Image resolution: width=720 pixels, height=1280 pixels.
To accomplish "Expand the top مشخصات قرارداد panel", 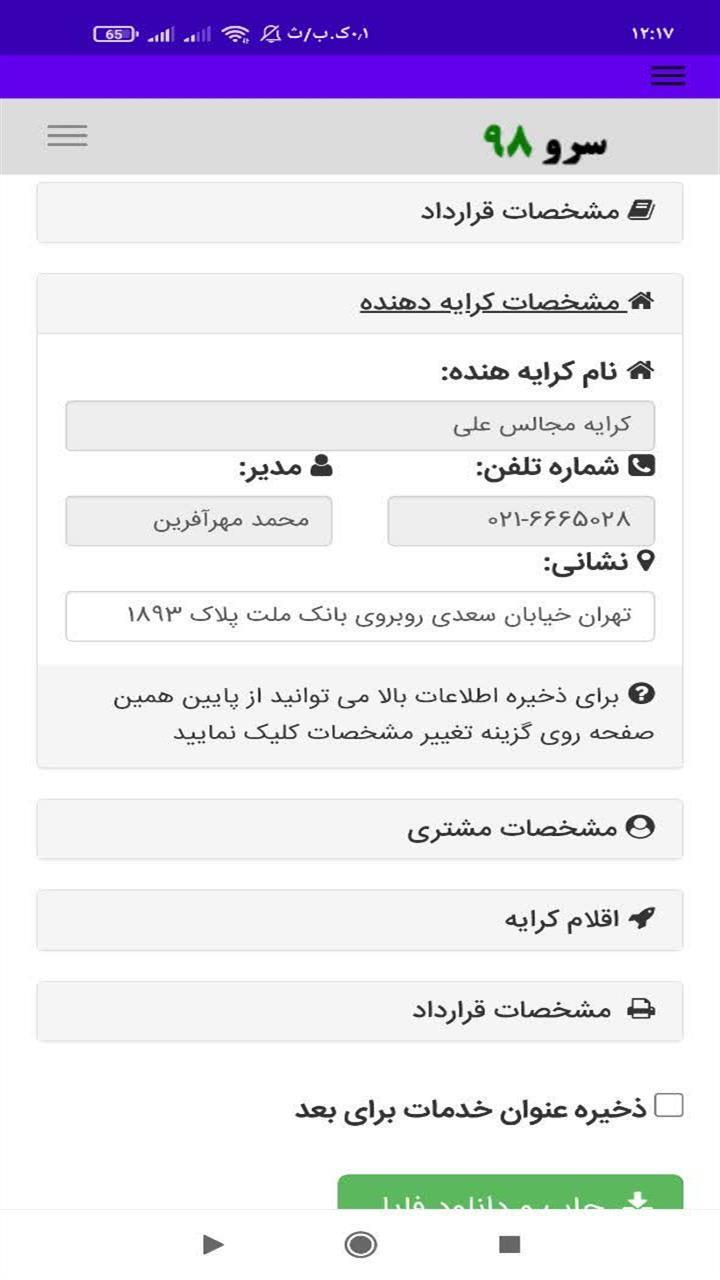I will tap(360, 212).
